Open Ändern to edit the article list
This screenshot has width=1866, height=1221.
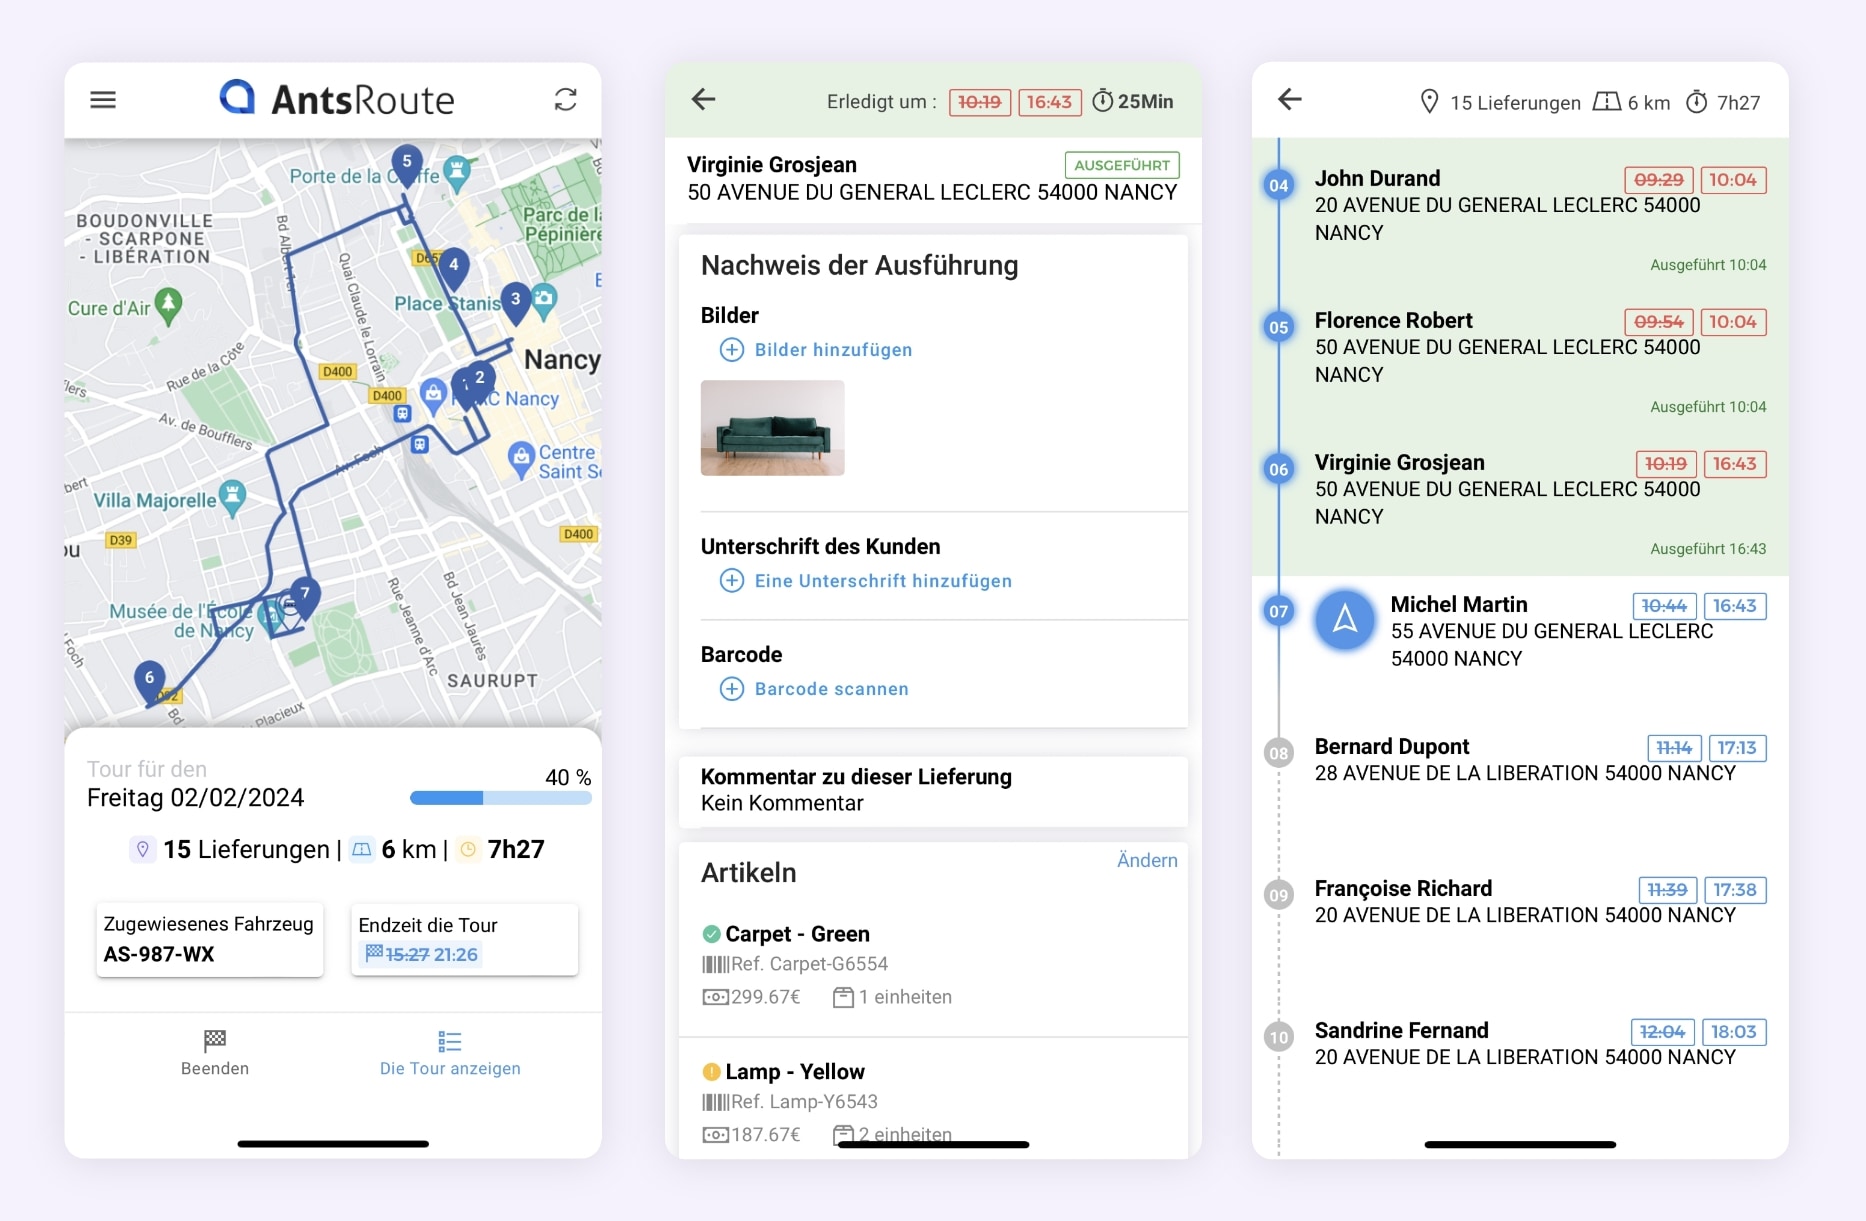pos(1146,860)
